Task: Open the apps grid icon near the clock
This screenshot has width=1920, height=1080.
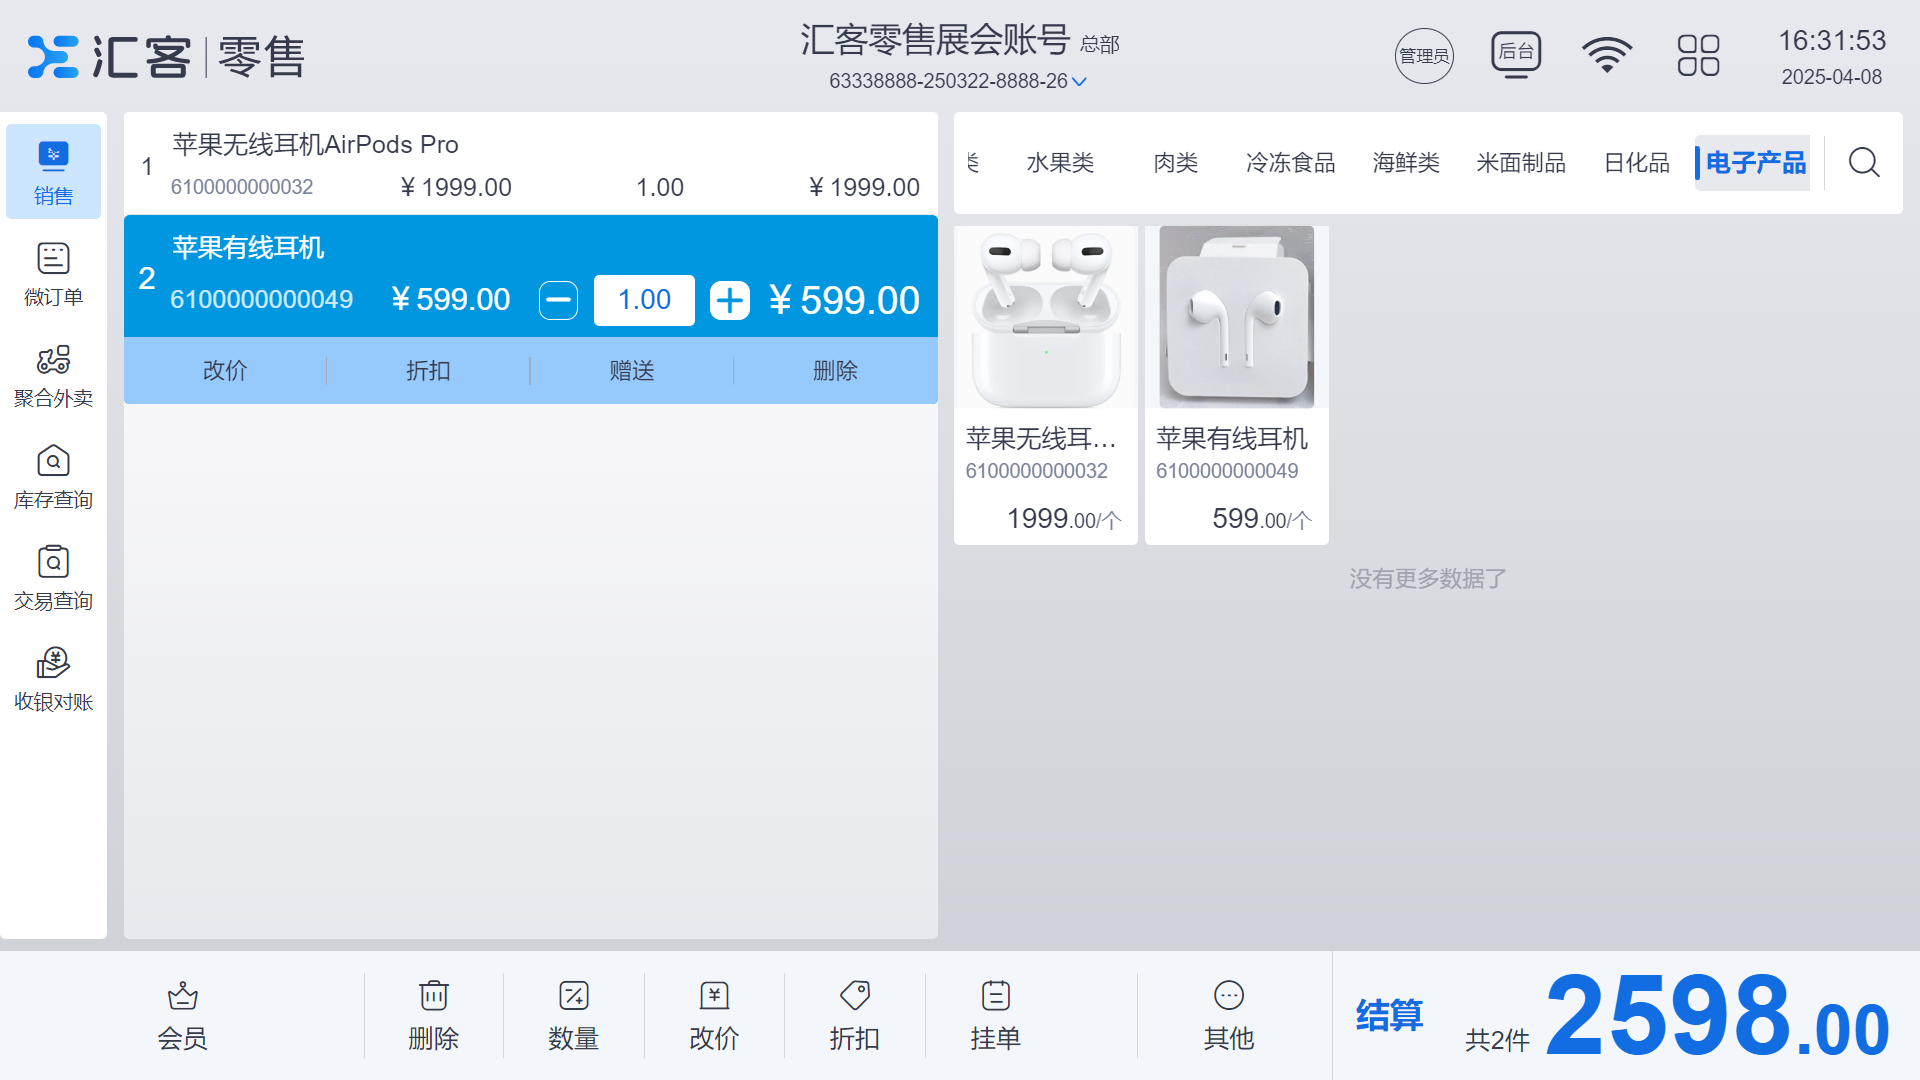Action: pos(1697,55)
